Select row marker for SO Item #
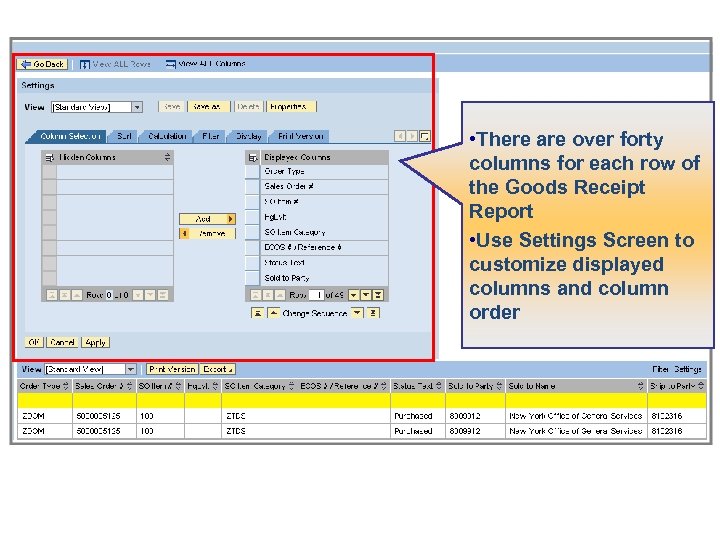 coord(253,202)
